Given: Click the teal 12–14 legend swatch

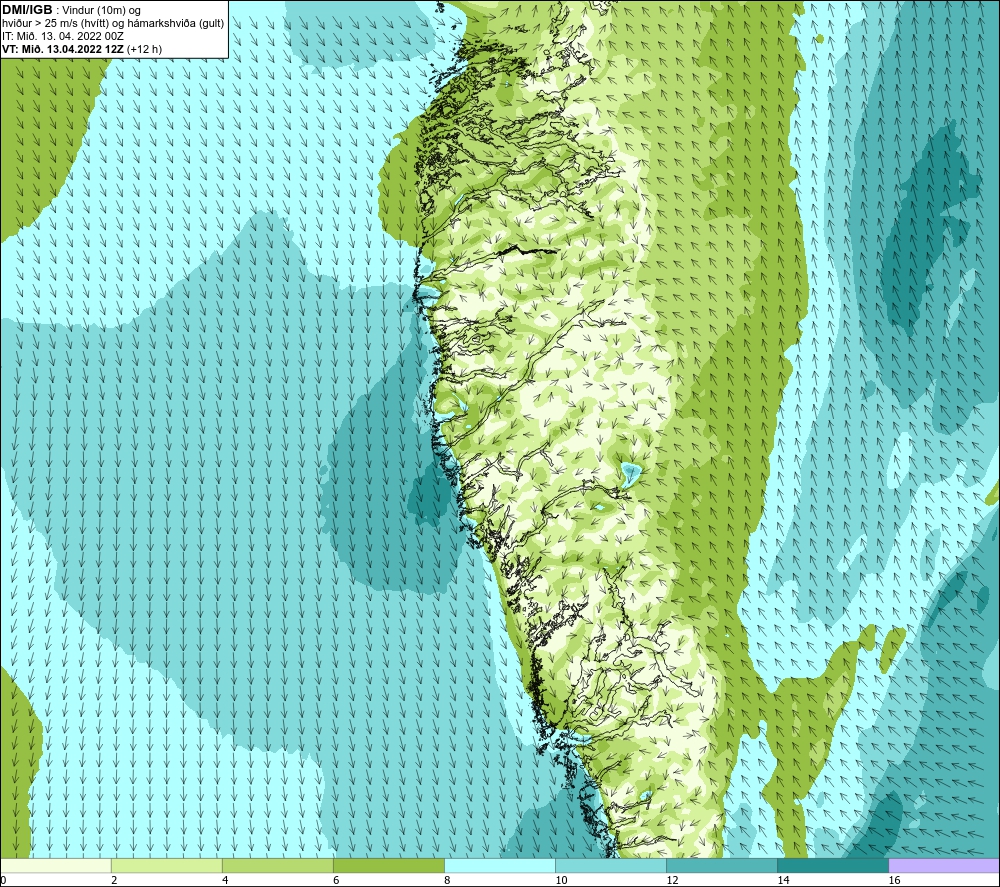Looking at the screenshot, I should coord(721,866).
